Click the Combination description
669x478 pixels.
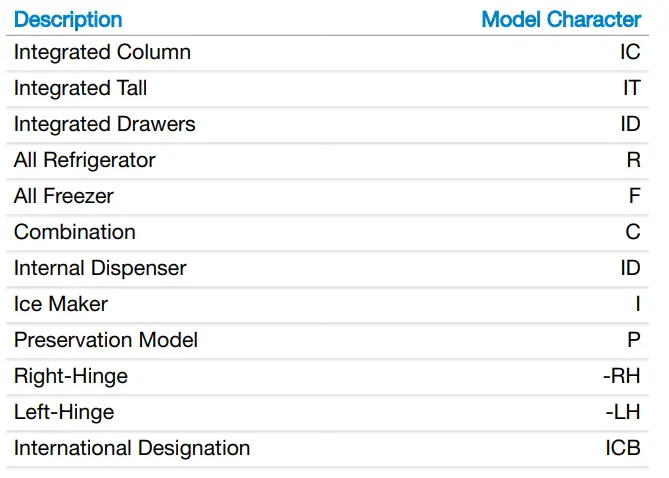pyautogui.click(x=74, y=232)
